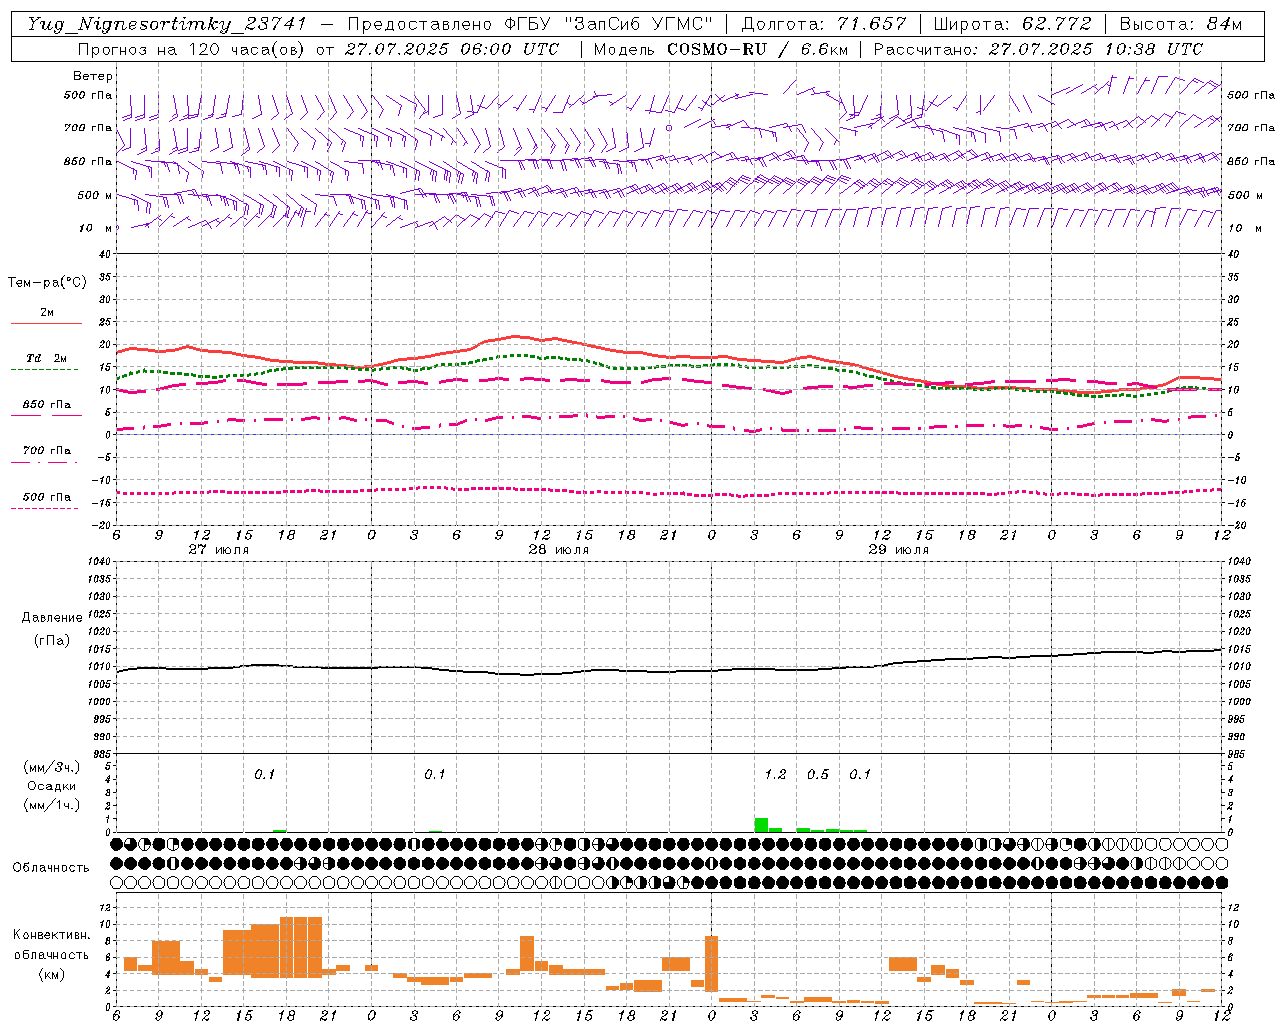Image resolution: width=1280 pixels, height=1024 pixels.
Task: Click the Тем-ра(°C) axis label
Action: click(x=47, y=283)
